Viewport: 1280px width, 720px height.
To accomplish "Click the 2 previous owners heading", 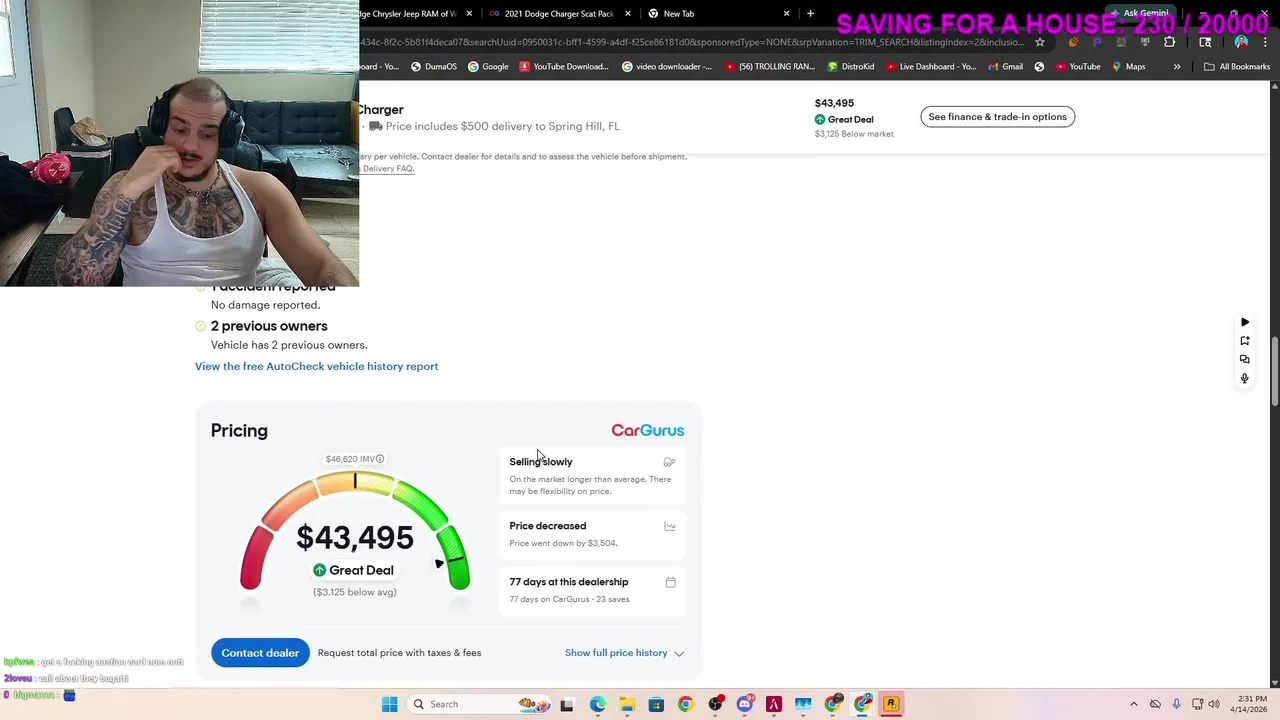I will (x=269, y=326).
